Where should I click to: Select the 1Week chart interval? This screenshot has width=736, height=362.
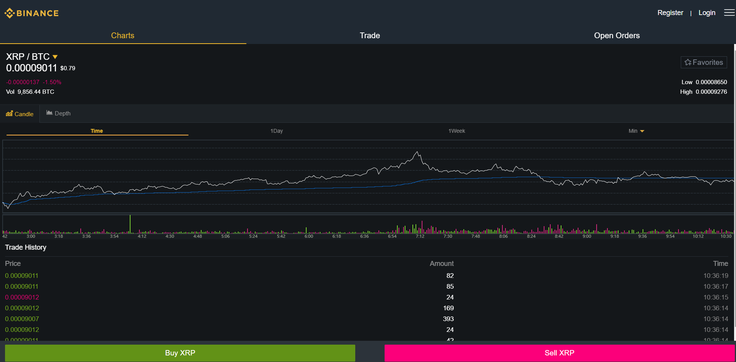456,131
